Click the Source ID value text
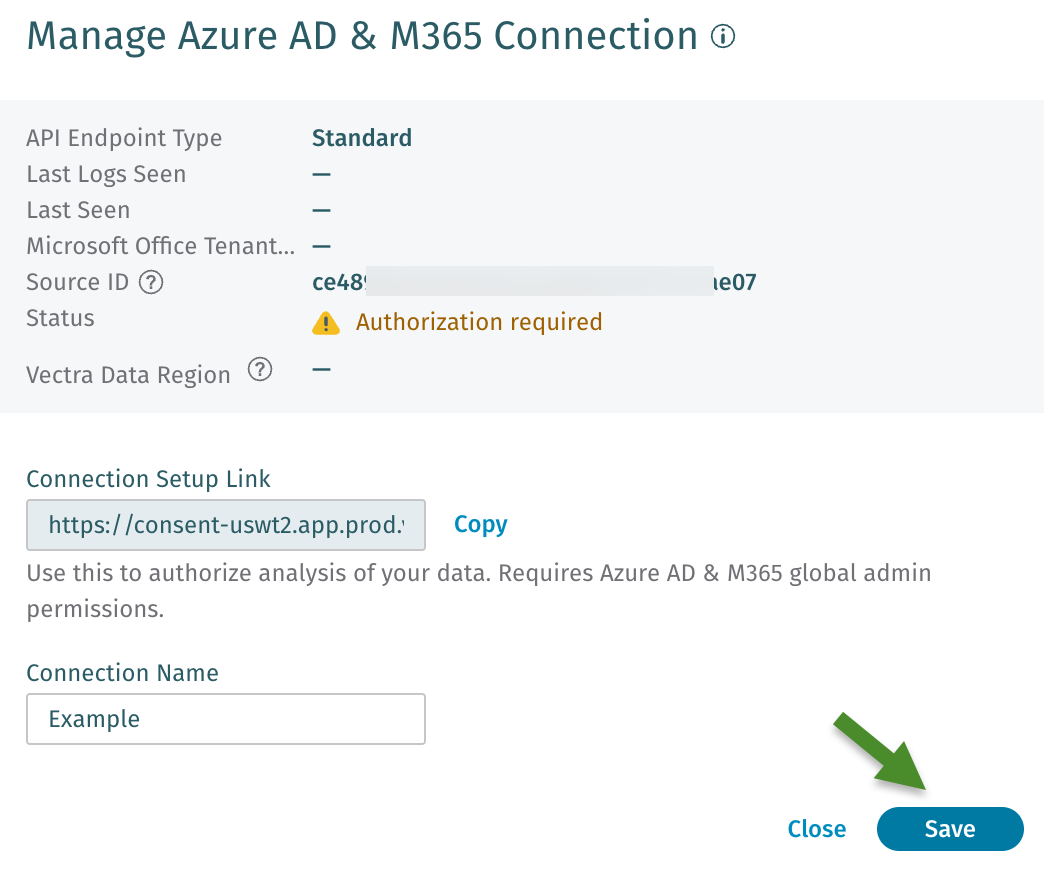This screenshot has width=1044, height=874. 534,283
